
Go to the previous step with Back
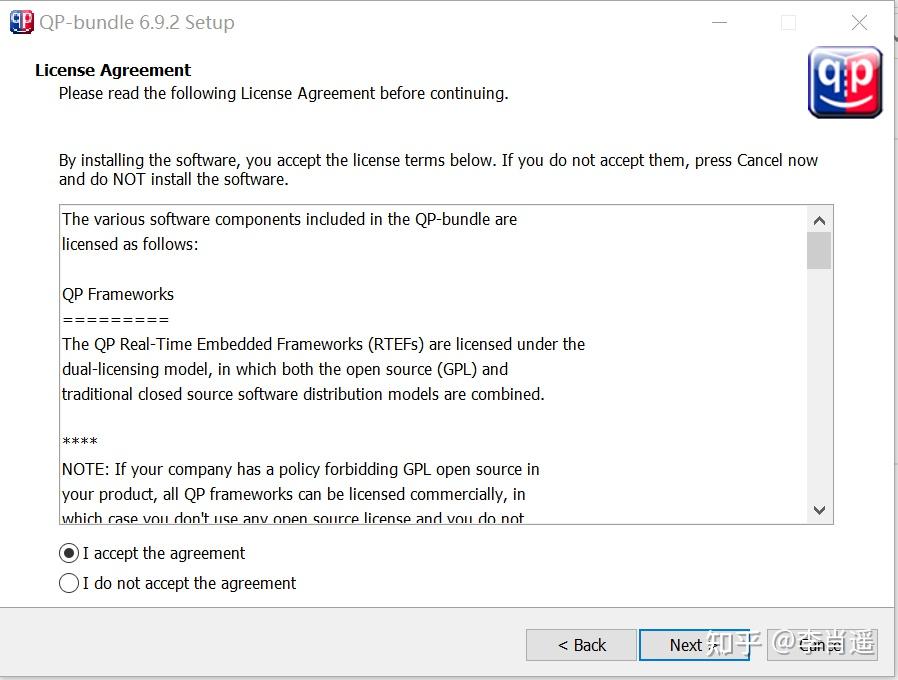tap(581, 645)
